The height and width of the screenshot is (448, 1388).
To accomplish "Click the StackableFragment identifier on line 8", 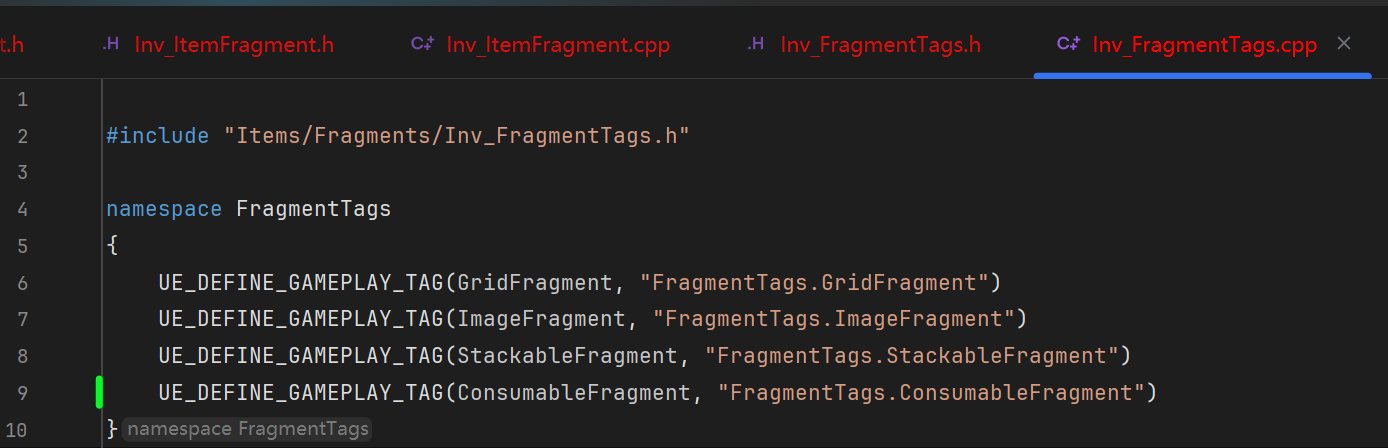I will click(567, 356).
